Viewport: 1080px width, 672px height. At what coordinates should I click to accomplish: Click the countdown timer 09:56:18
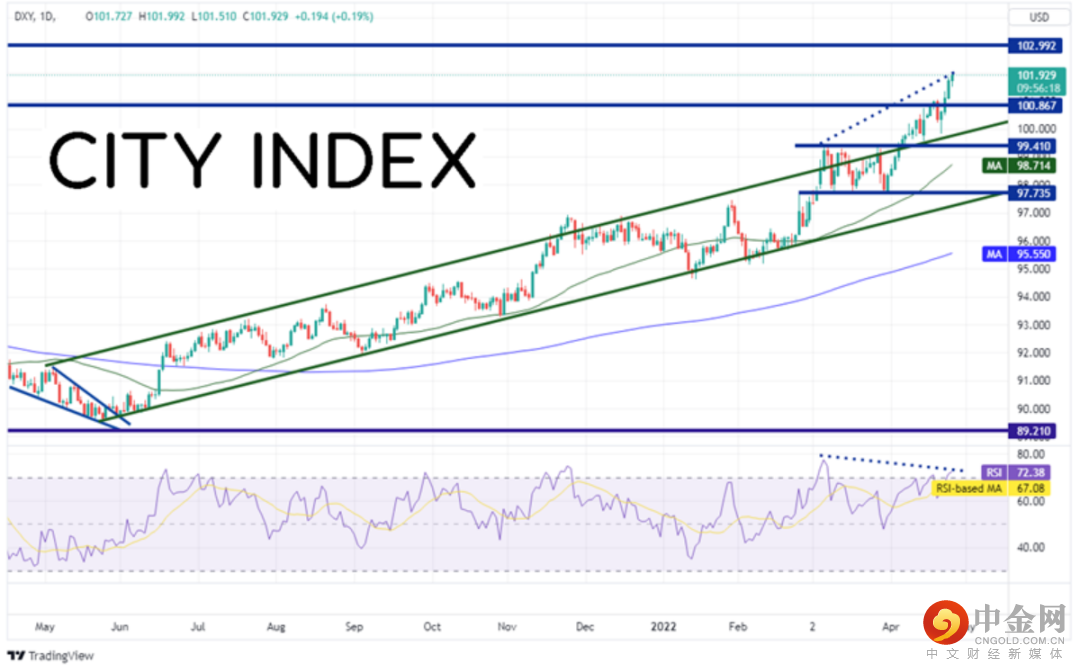1039,88
